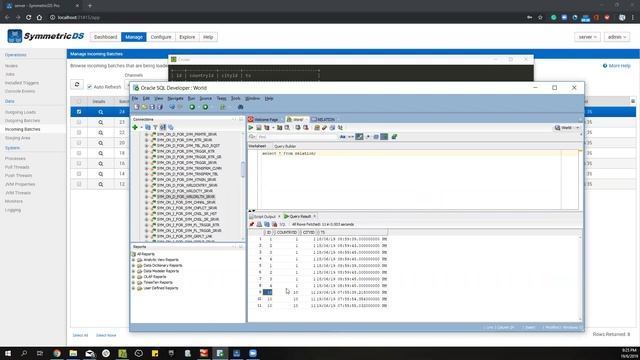Click binoculars icon in SQL Developer main toolbar
Viewport: 640px width, 360px height.
240,107
